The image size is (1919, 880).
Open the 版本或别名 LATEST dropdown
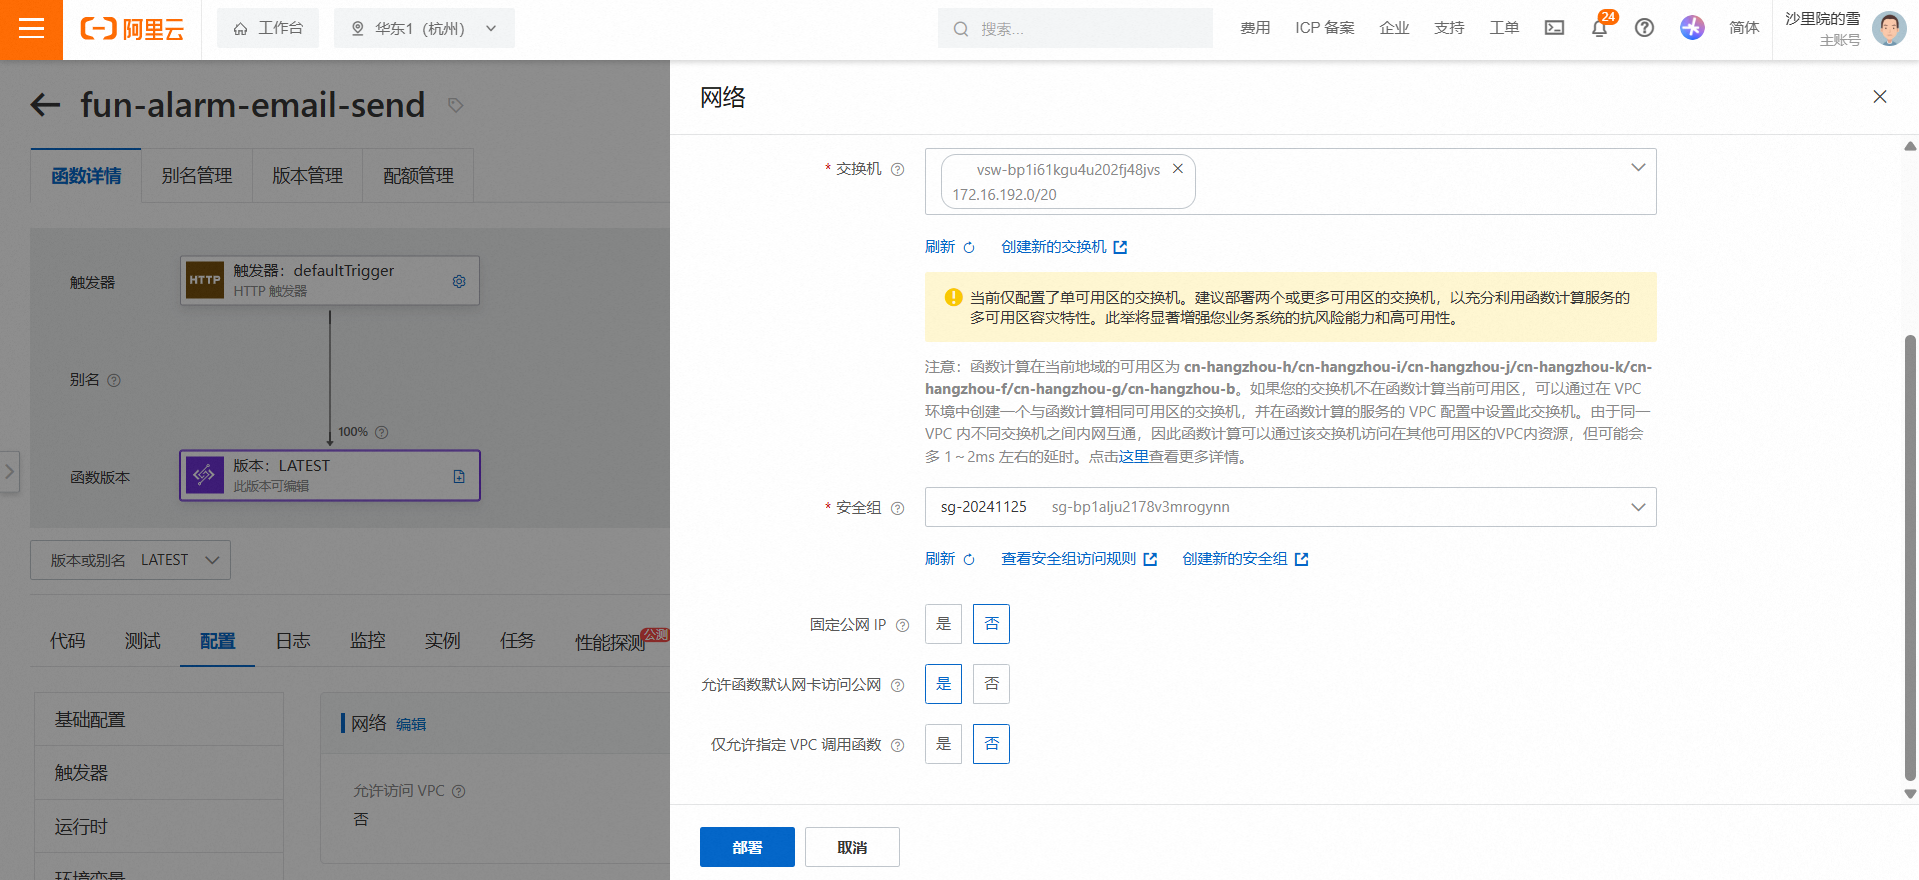pos(130,560)
